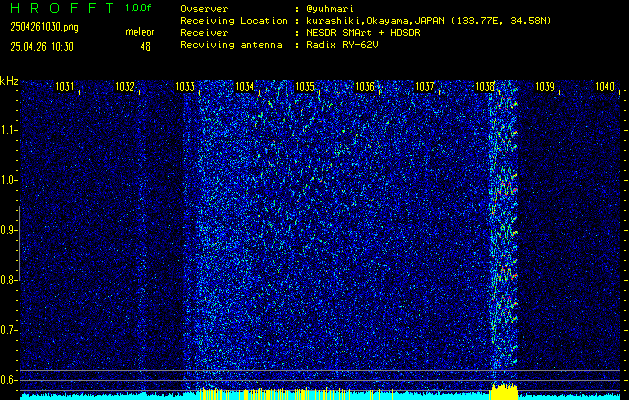Click the 1.1 kHz frequency label

(x=7, y=130)
